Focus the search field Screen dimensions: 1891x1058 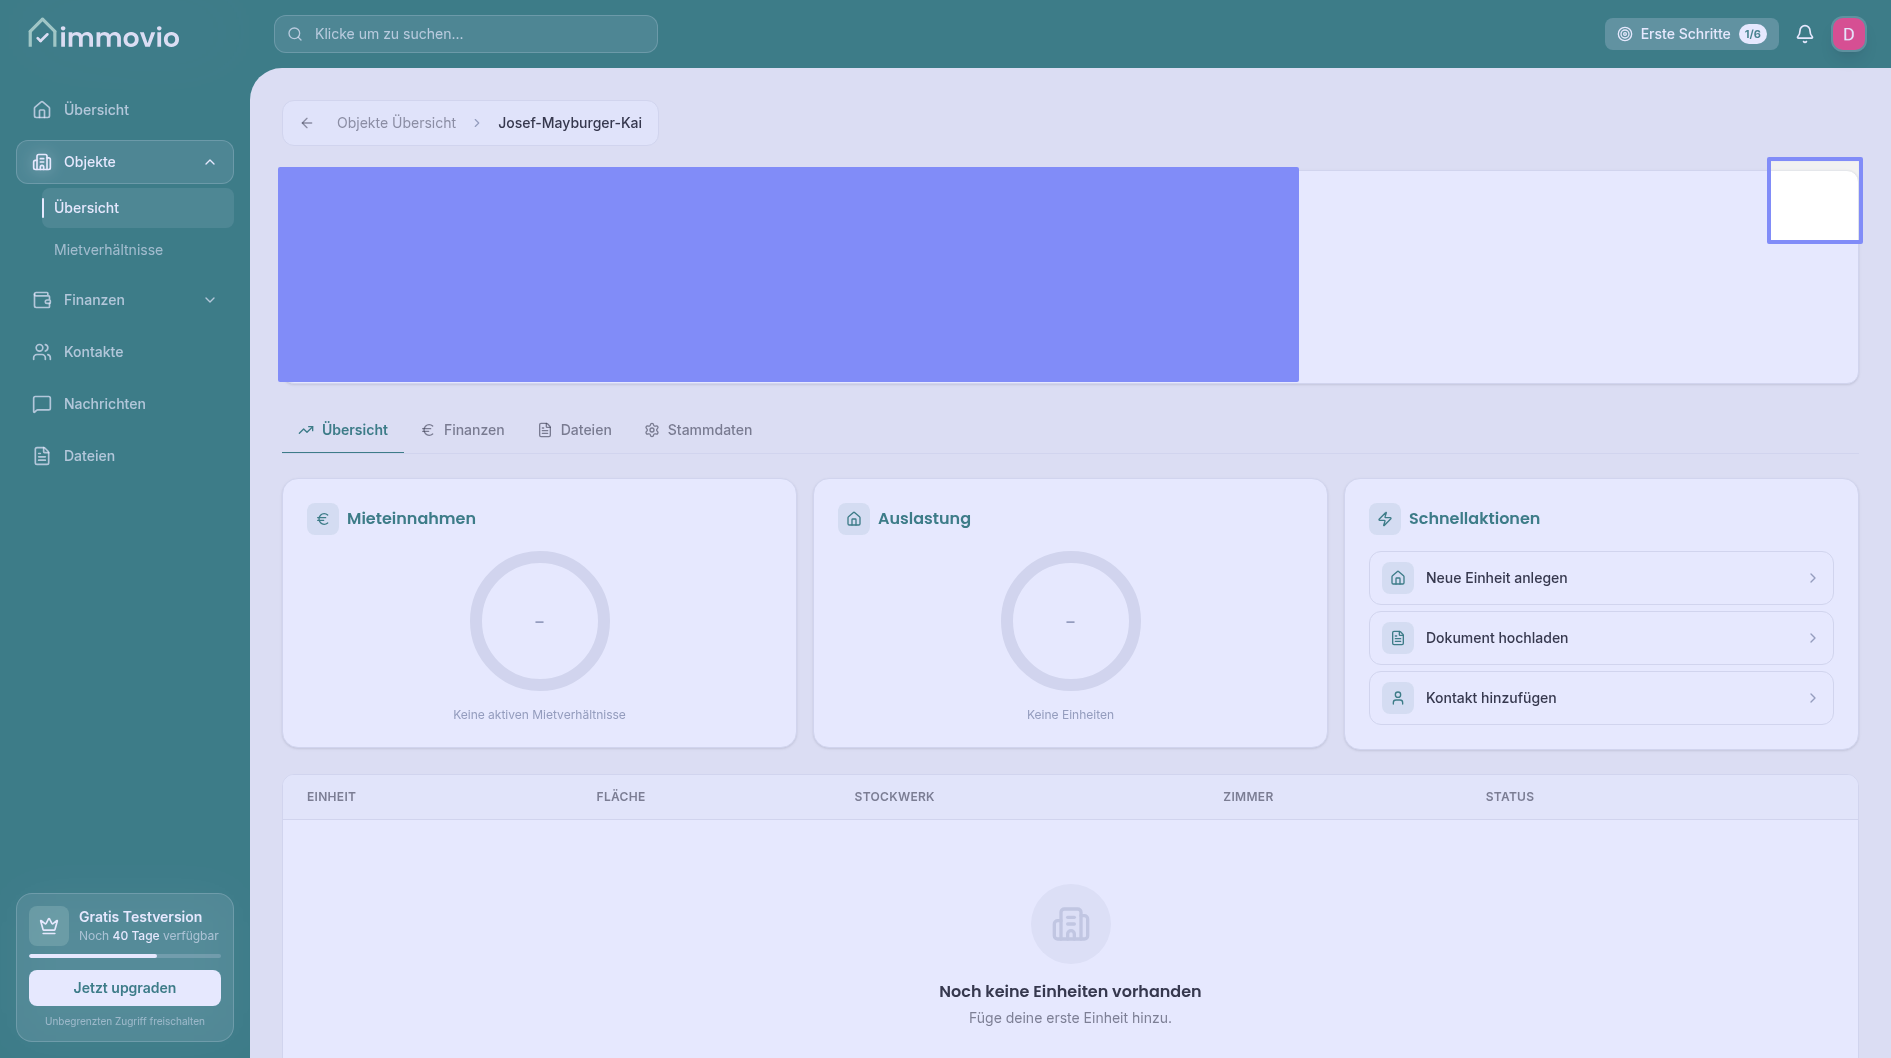pos(466,34)
